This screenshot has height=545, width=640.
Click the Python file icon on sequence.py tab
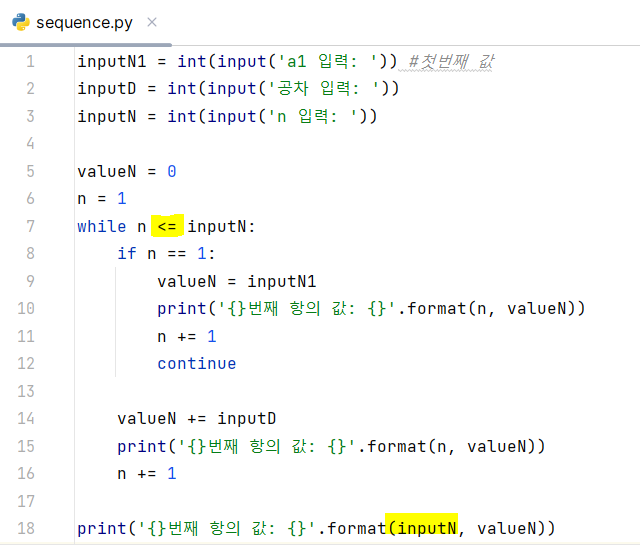[21, 22]
